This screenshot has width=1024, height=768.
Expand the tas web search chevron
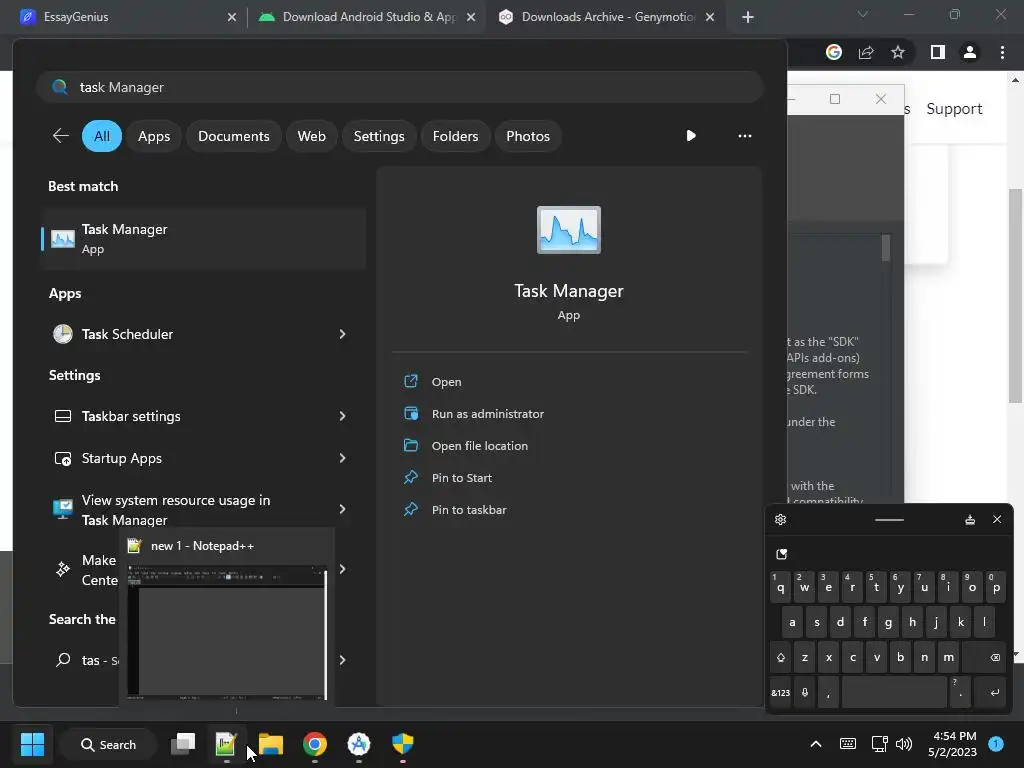click(342, 660)
